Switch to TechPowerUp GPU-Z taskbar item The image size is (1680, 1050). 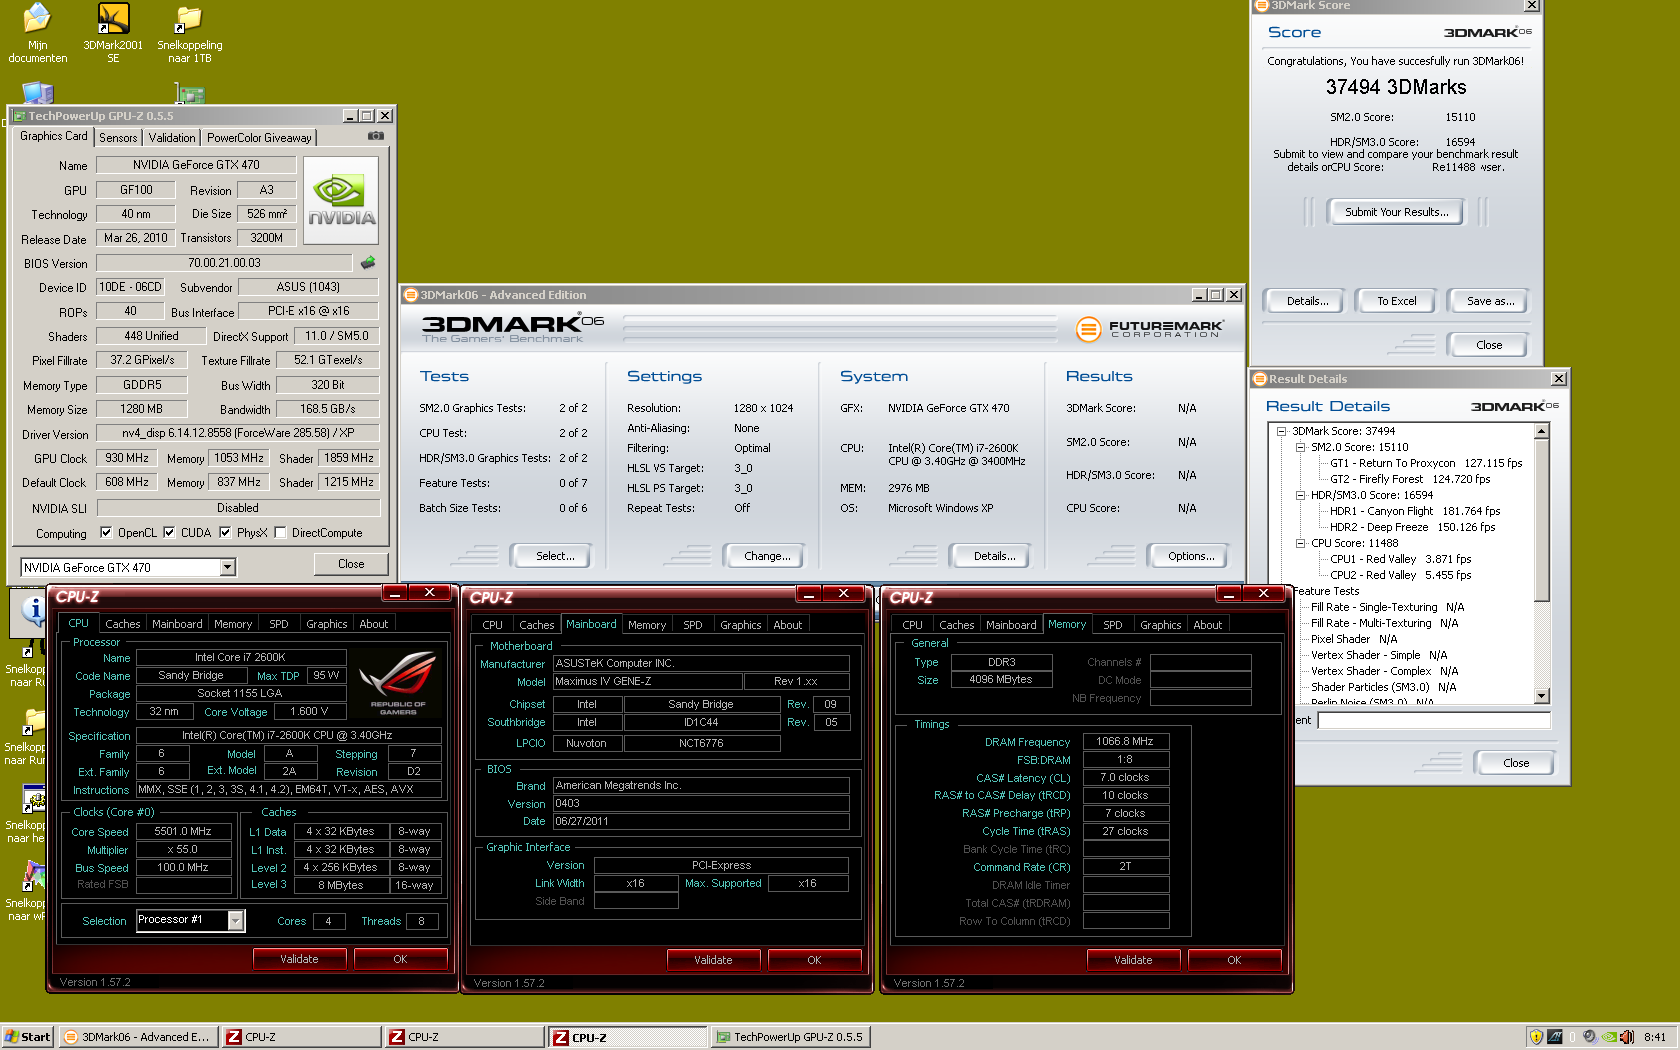[791, 1037]
